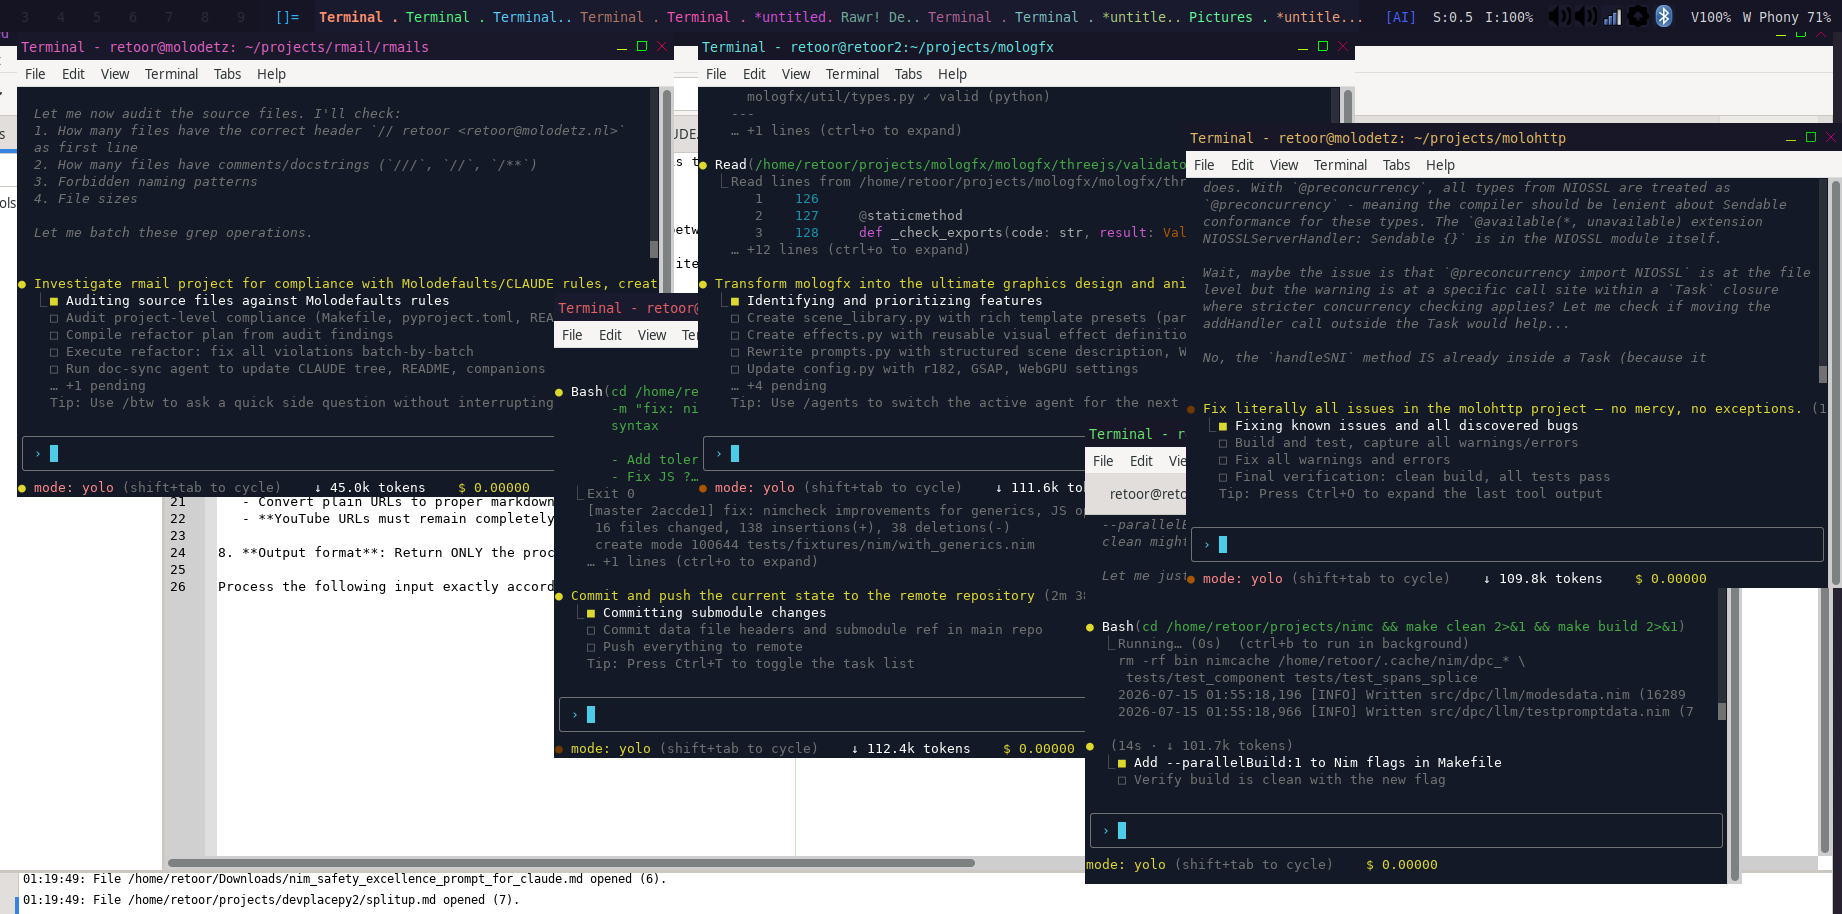This screenshot has height=914, width=1842.
Task: Open Terminal menu in rmails terminal
Action: click(x=171, y=74)
